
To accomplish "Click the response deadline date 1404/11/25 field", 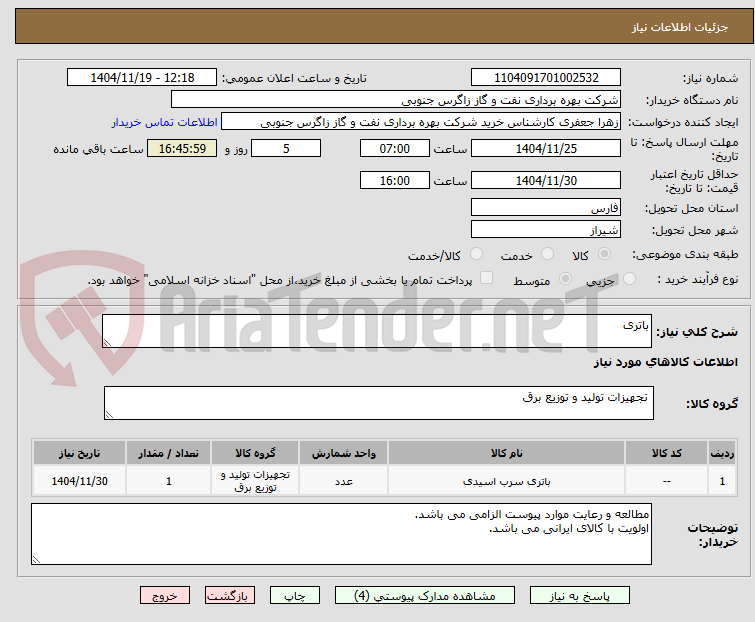I will [x=546, y=148].
